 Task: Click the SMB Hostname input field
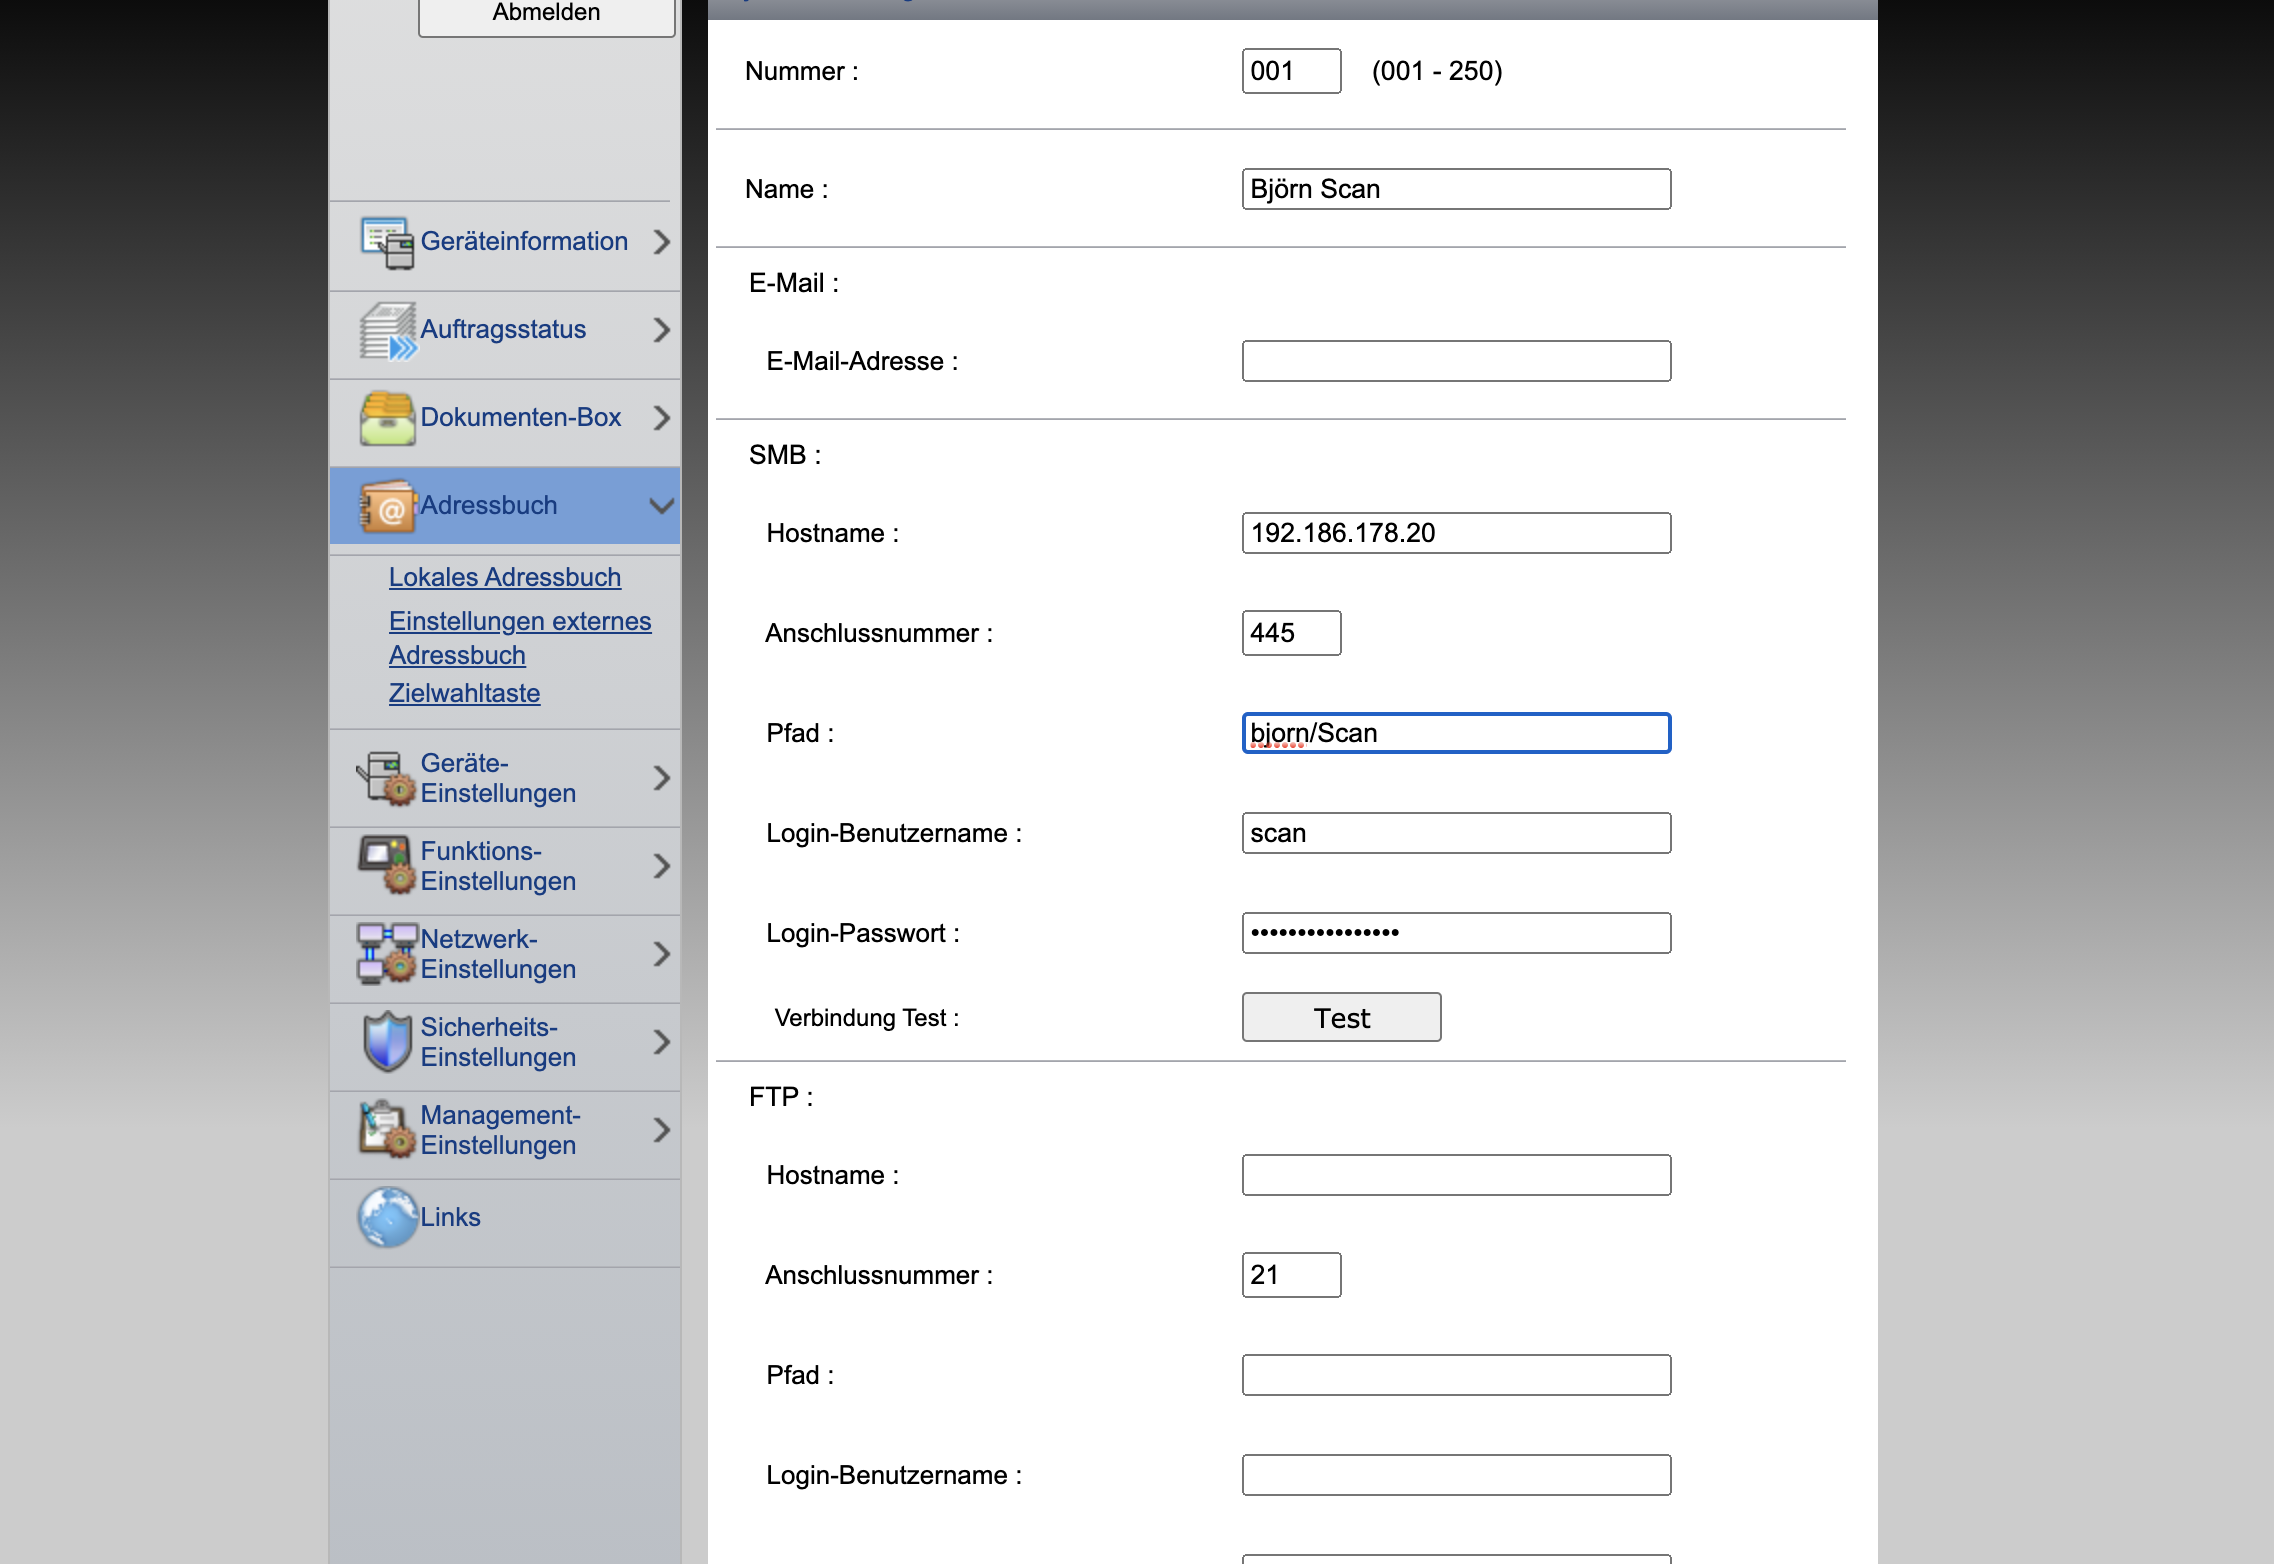tap(1455, 533)
